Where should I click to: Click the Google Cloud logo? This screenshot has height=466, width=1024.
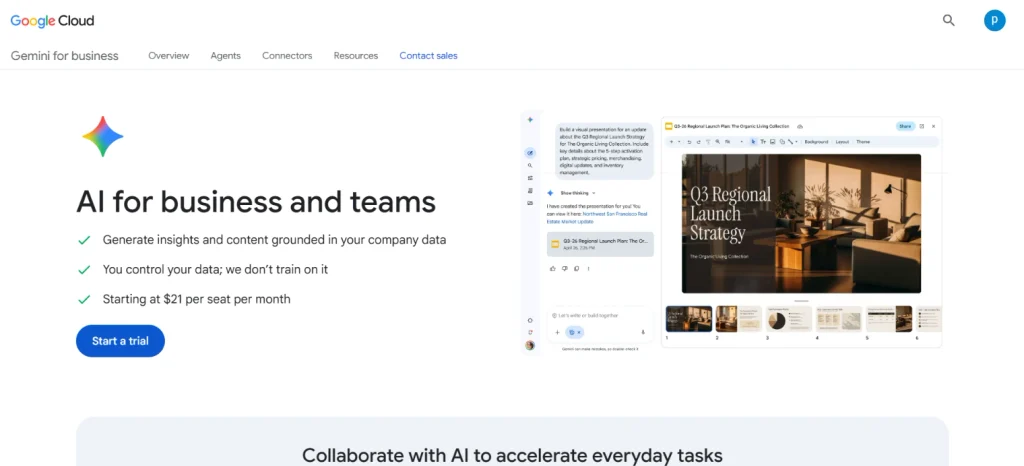tap(52, 21)
